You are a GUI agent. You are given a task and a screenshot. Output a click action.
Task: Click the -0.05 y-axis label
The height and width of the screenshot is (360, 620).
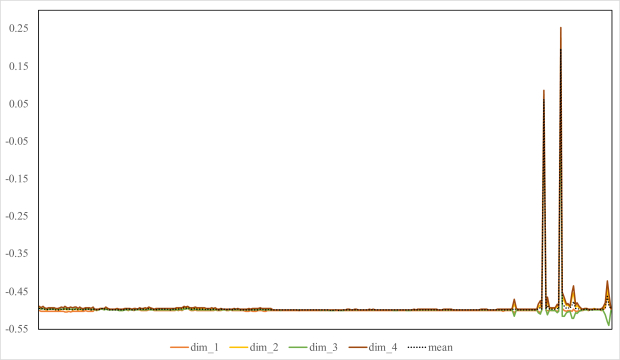click(x=17, y=141)
